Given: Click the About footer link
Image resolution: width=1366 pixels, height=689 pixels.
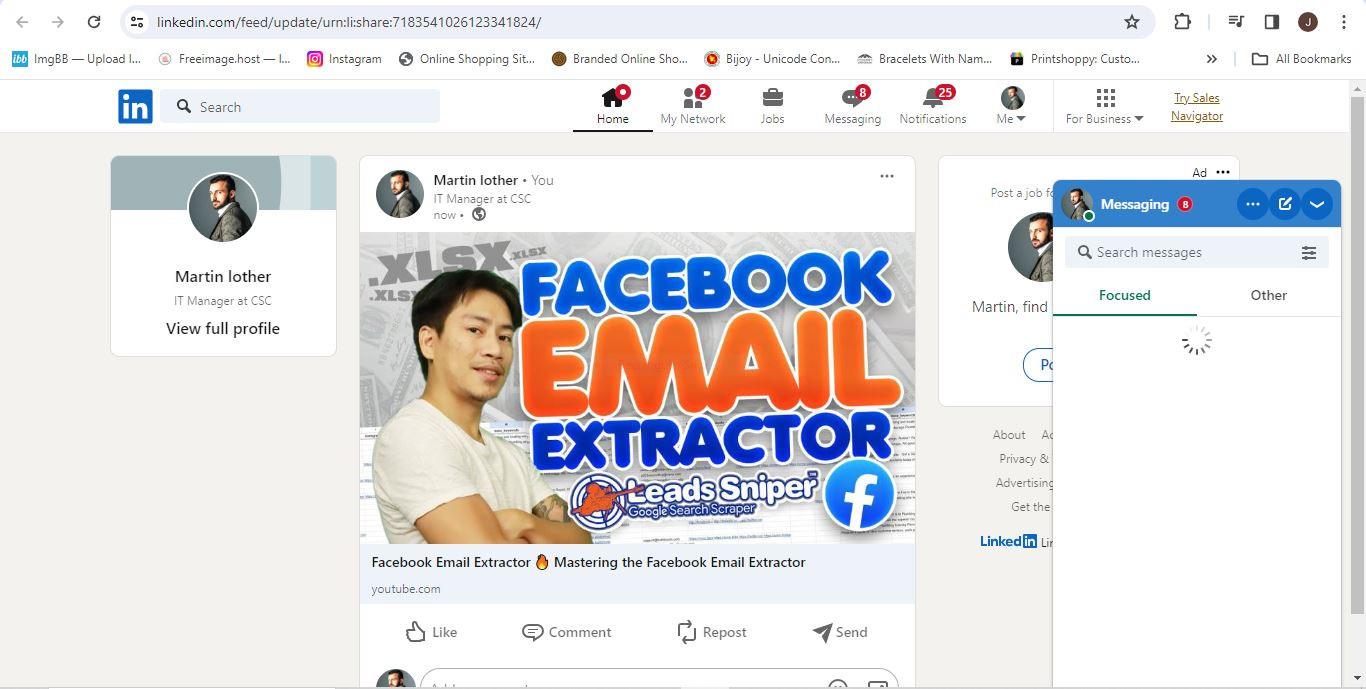Looking at the screenshot, I should [x=1009, y=435].
